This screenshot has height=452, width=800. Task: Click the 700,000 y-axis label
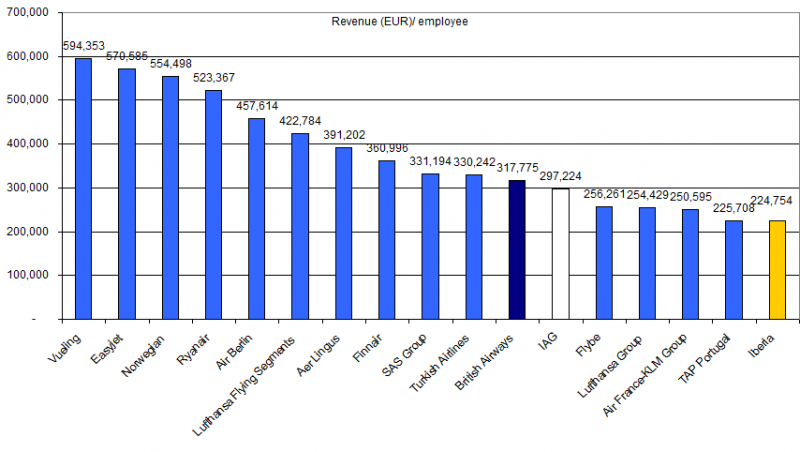click(28, 12)
